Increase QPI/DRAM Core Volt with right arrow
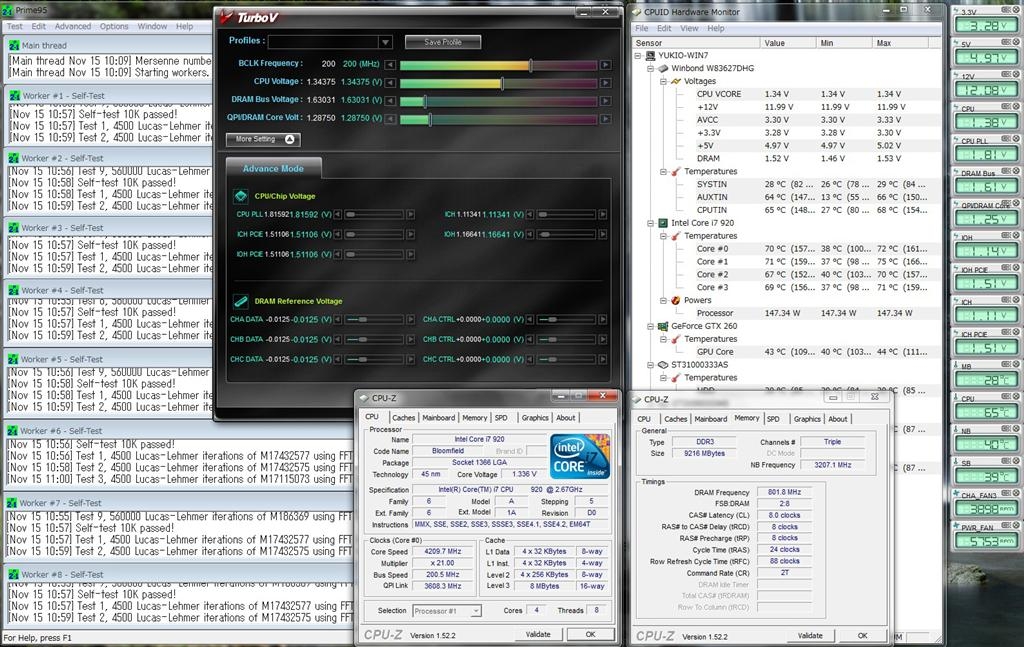1024x647 pixels. click(x=605, y=119)
